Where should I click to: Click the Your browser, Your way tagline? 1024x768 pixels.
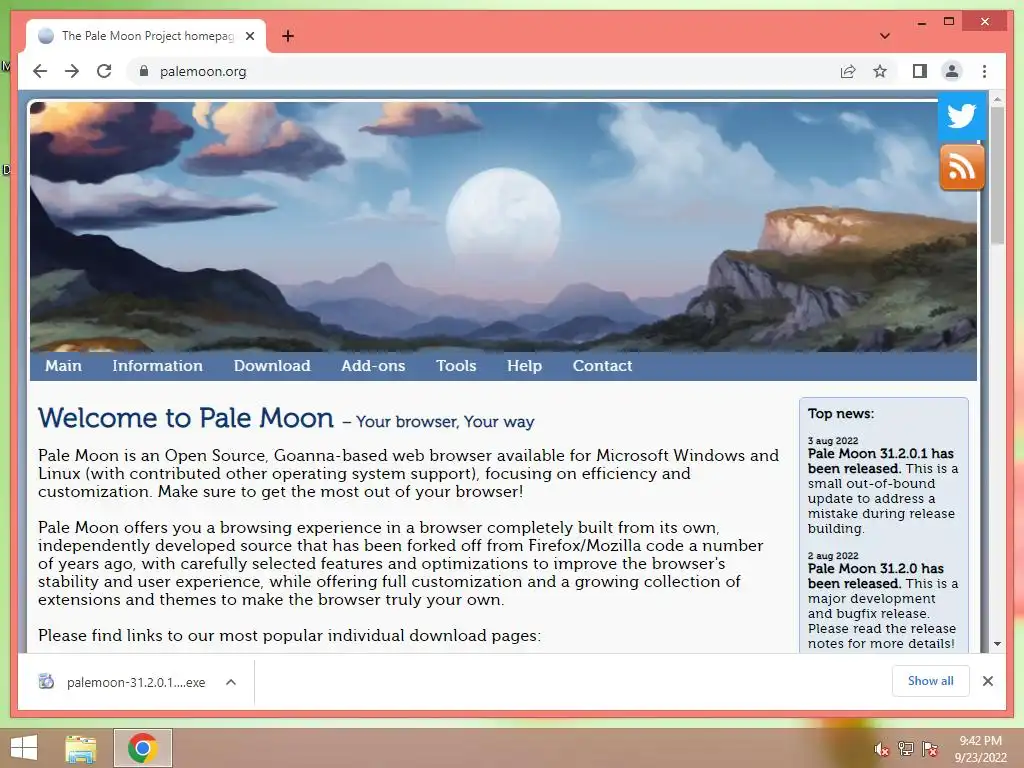[445, 422]
